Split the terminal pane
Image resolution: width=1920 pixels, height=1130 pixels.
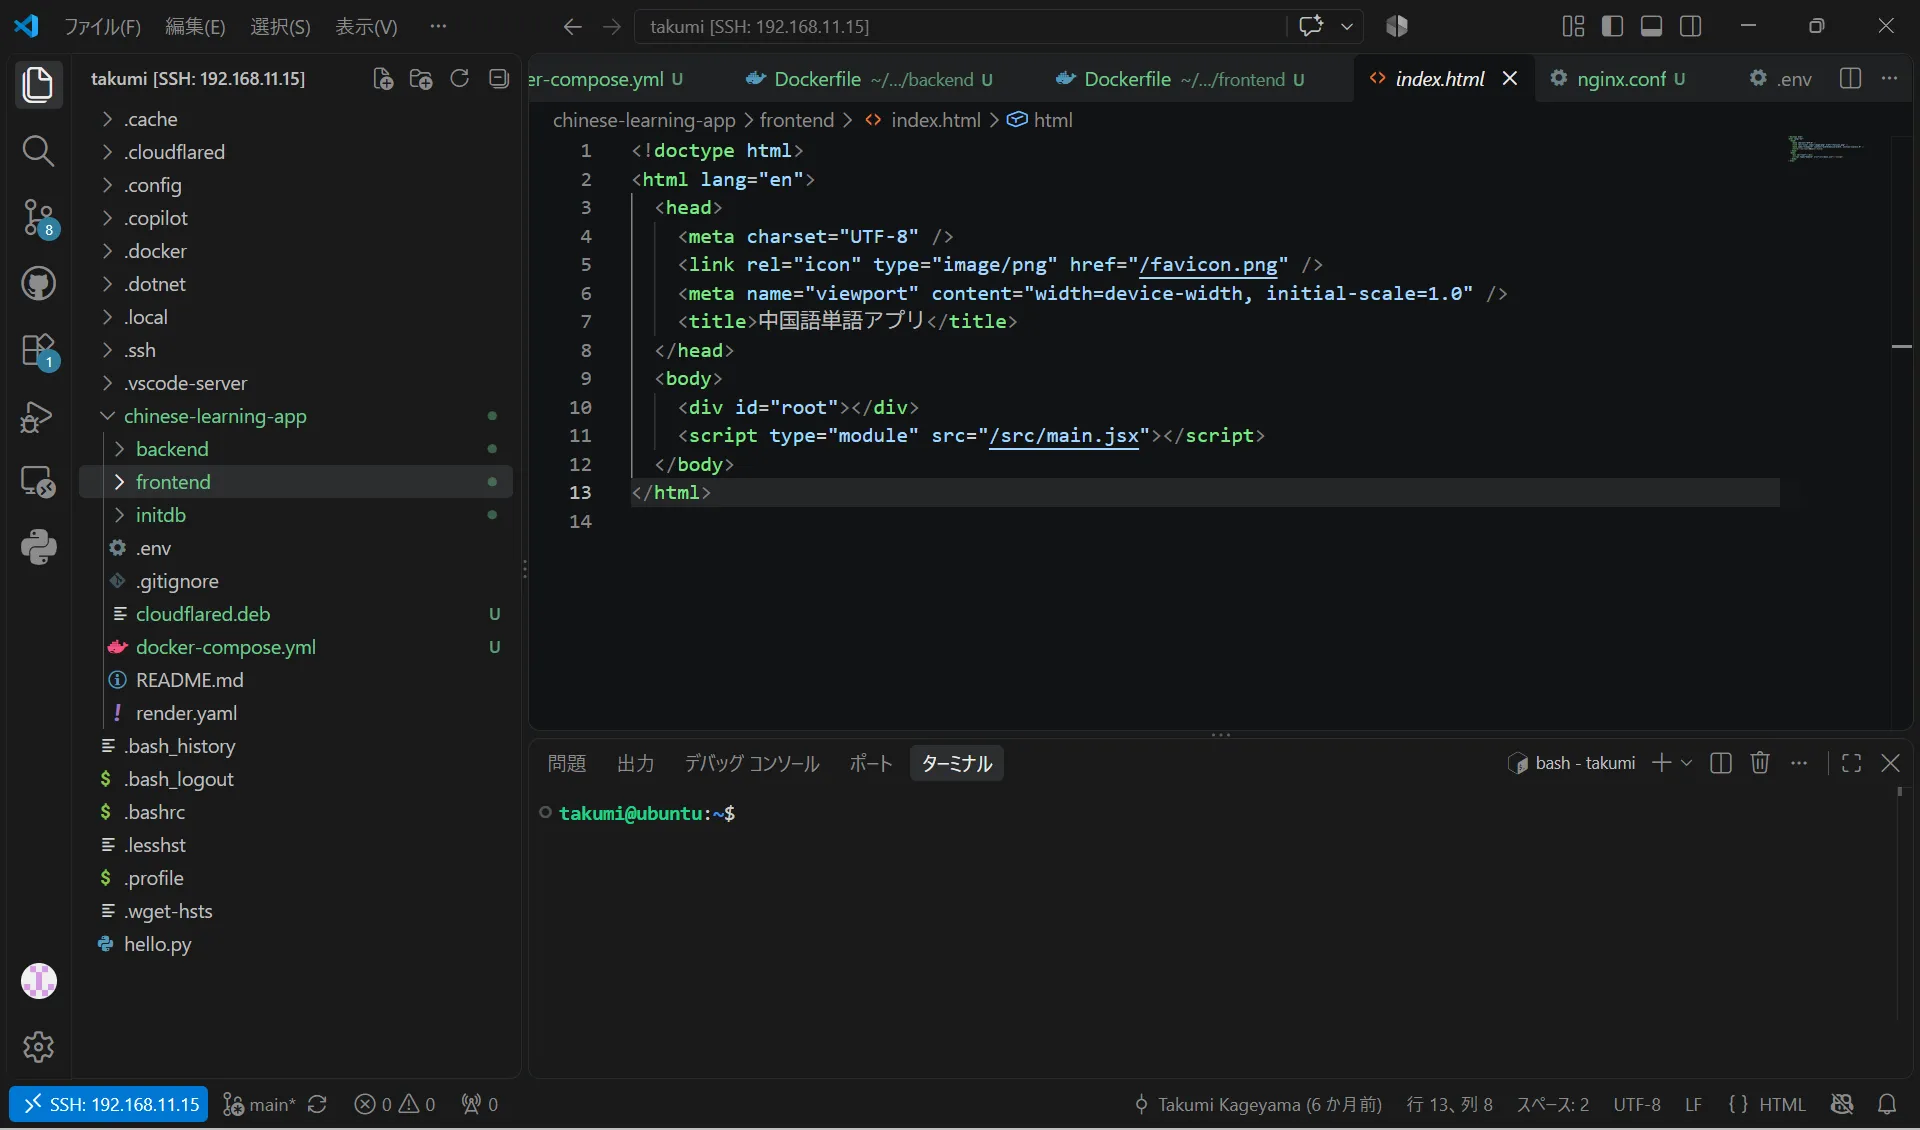tap(1721, 763)
